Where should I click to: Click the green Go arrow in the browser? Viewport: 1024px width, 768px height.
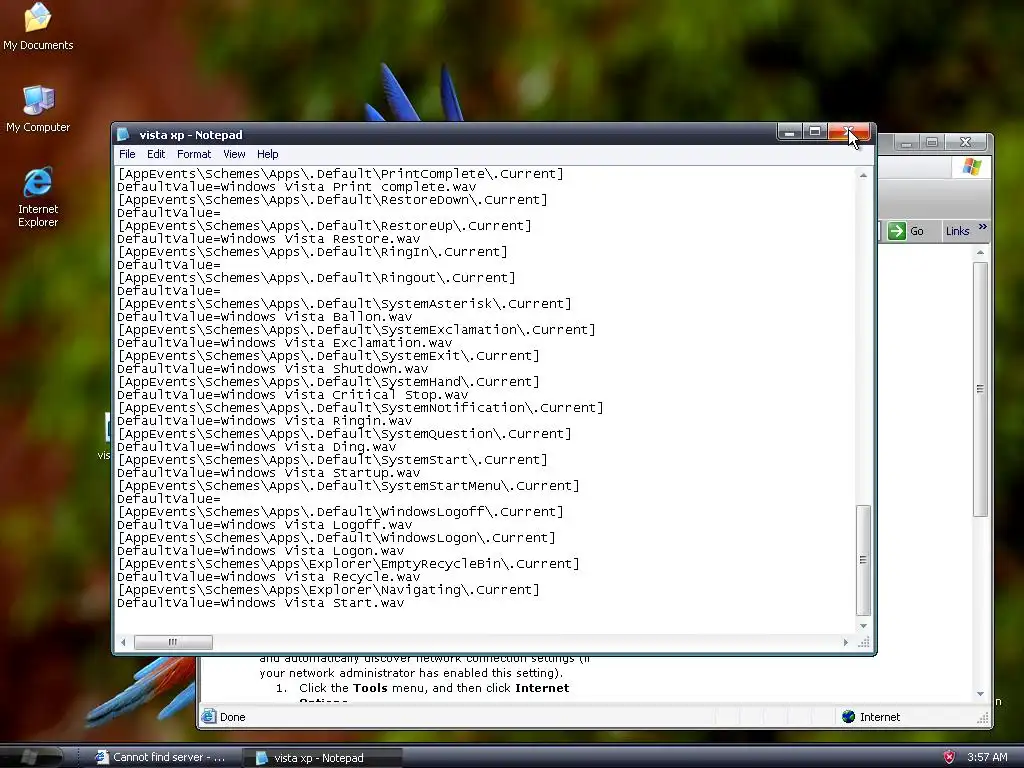point(897,231)
